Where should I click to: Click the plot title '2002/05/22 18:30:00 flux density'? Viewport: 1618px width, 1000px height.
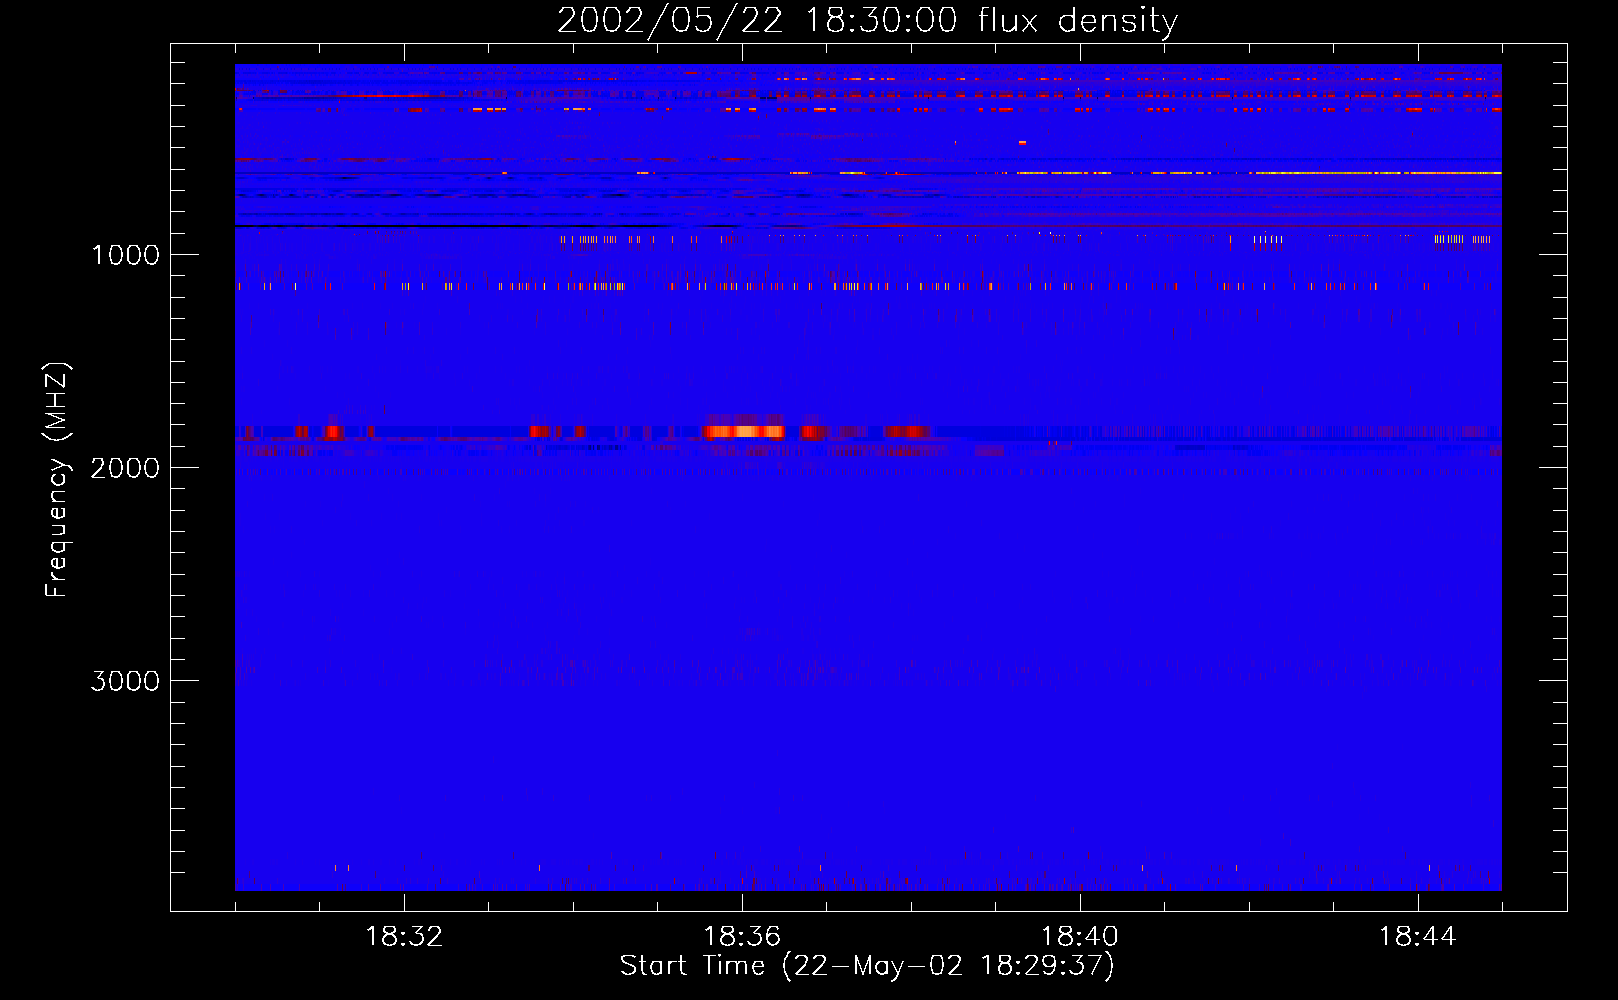point(867,20)
